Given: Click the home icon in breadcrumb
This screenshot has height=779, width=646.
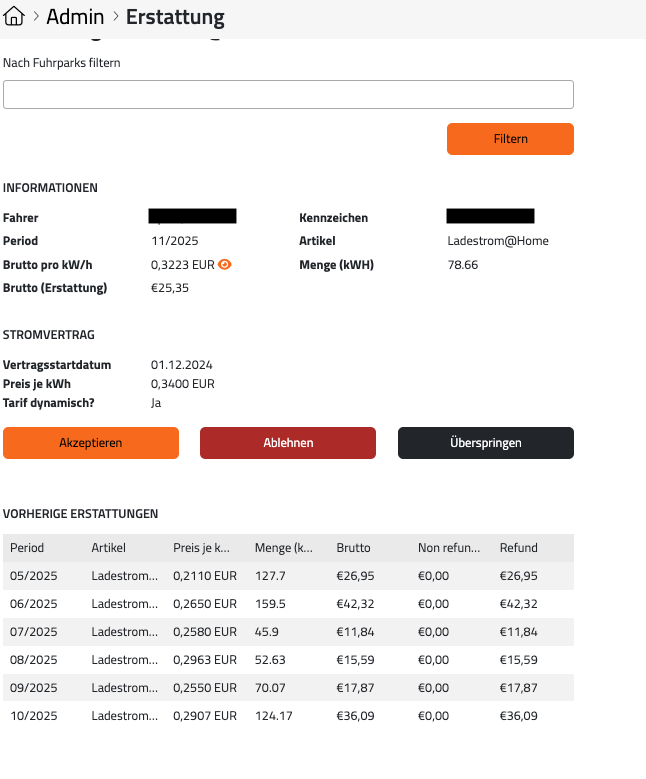Looking at the screenshot, I should click(x=14, y=17).
